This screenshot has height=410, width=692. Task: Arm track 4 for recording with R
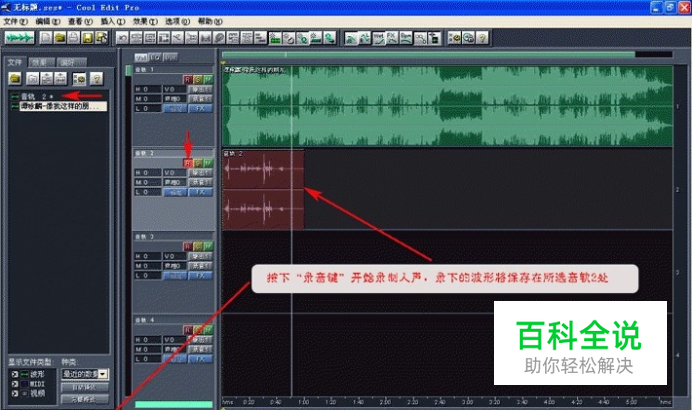188,330
